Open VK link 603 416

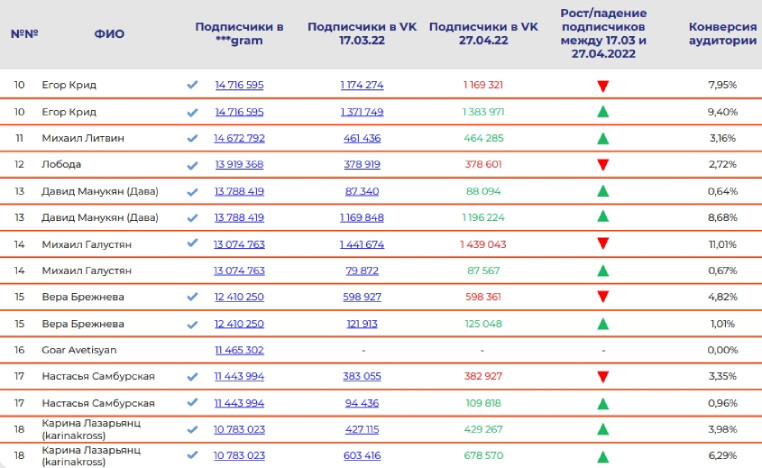[362, 456]
